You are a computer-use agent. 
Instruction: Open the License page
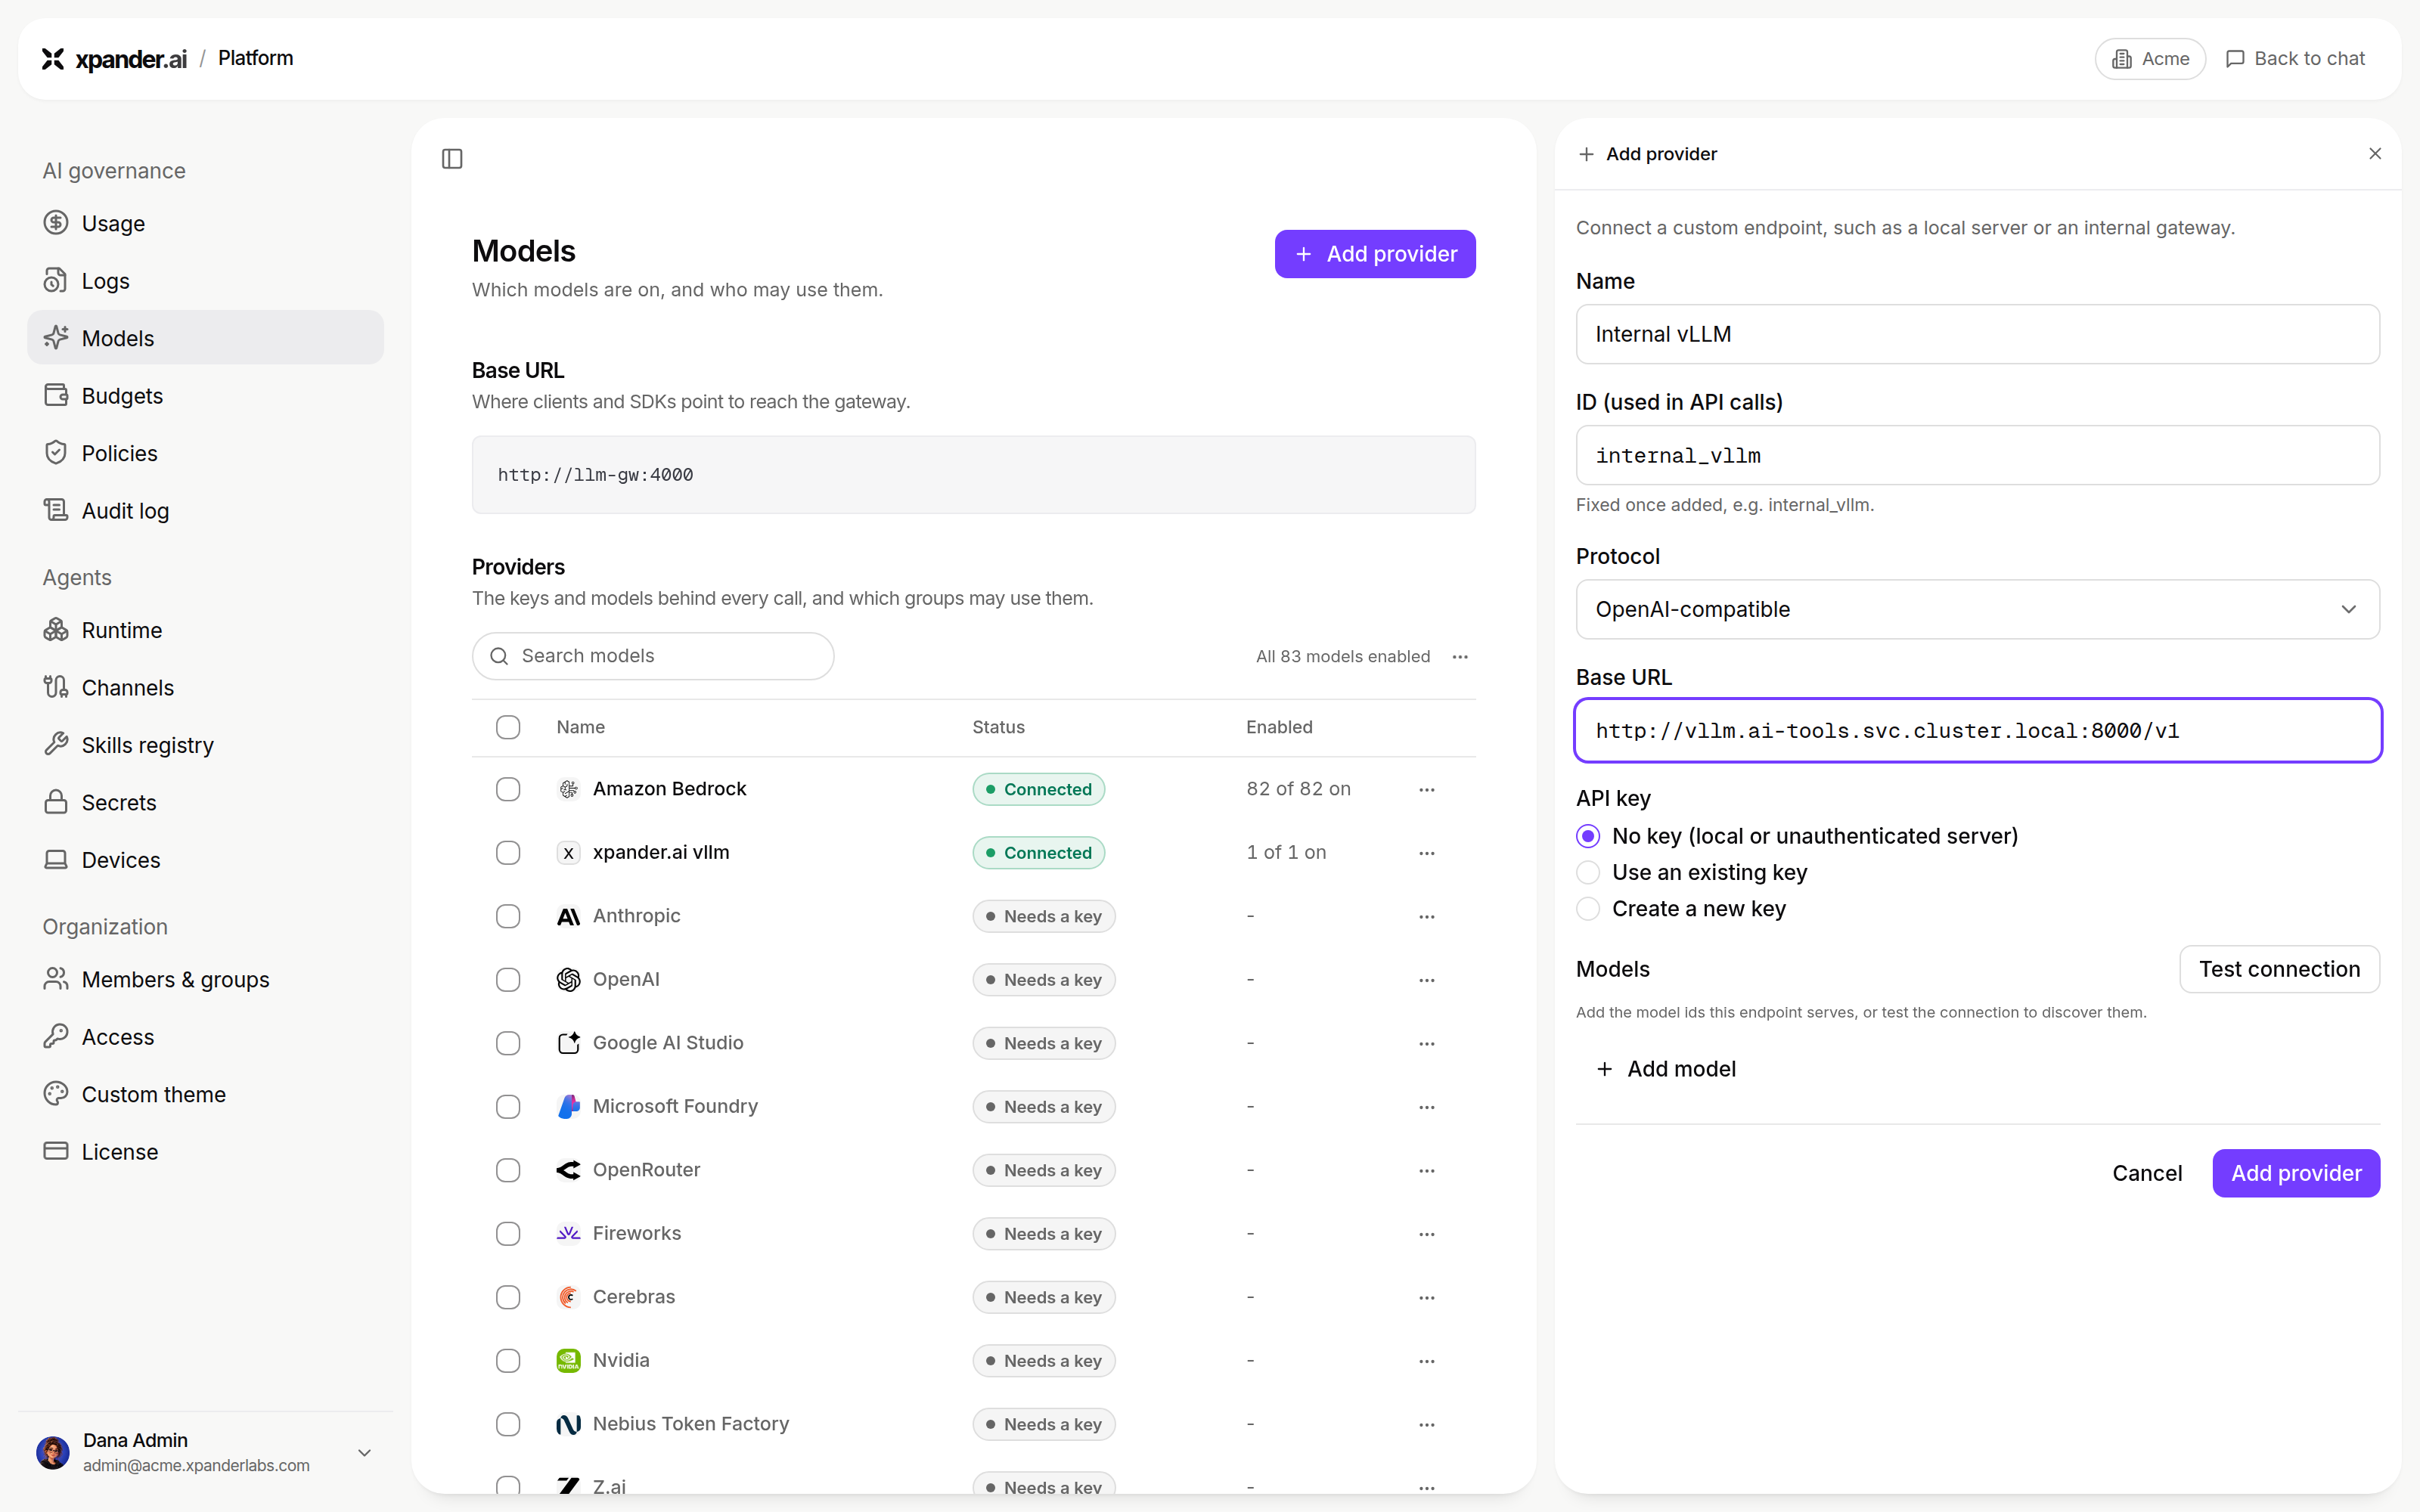point(205,1152)
